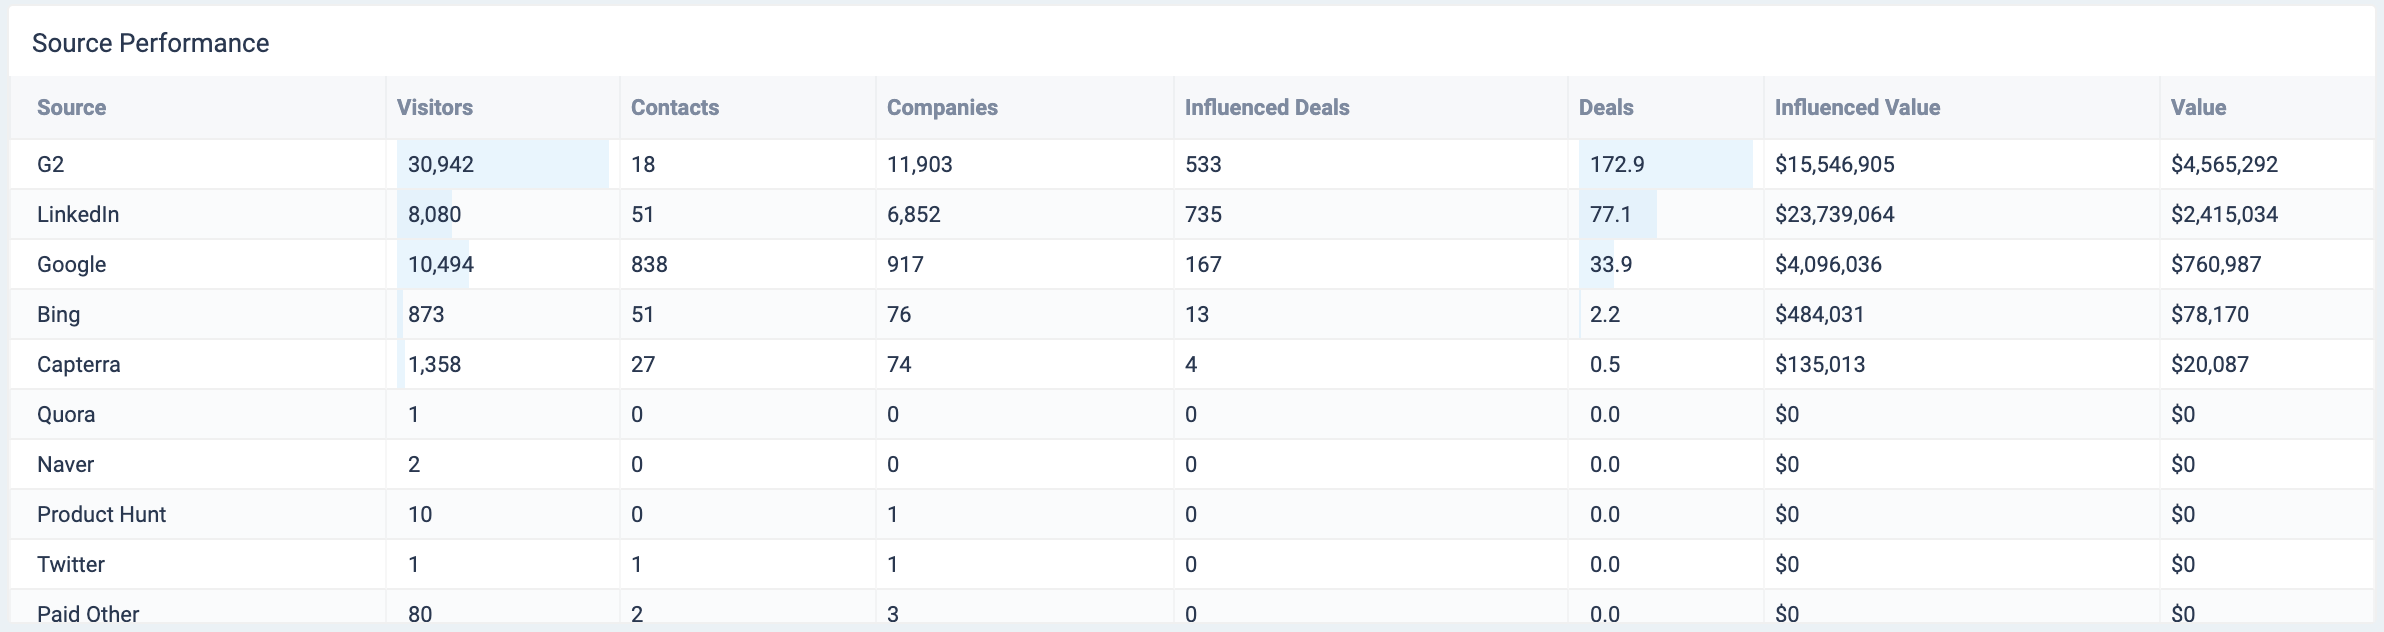Select the Quora source row
The height and width of the screenshot is (632, 2384).
click(x=66, y=414)
